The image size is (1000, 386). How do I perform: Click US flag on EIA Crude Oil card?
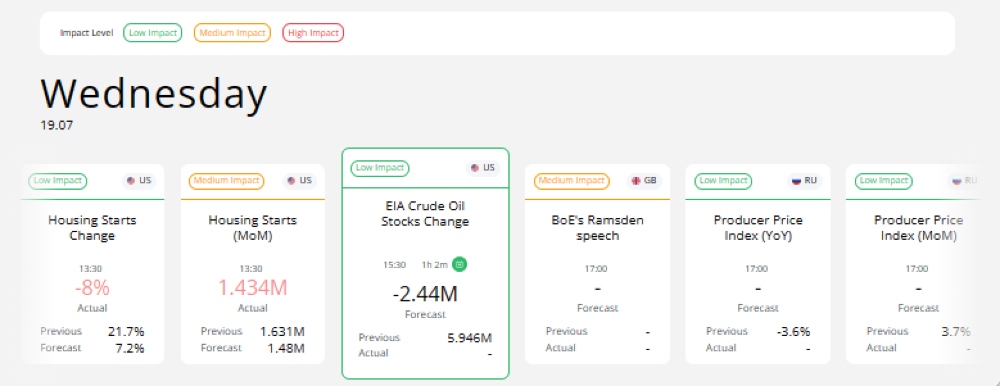coord(474,168)
